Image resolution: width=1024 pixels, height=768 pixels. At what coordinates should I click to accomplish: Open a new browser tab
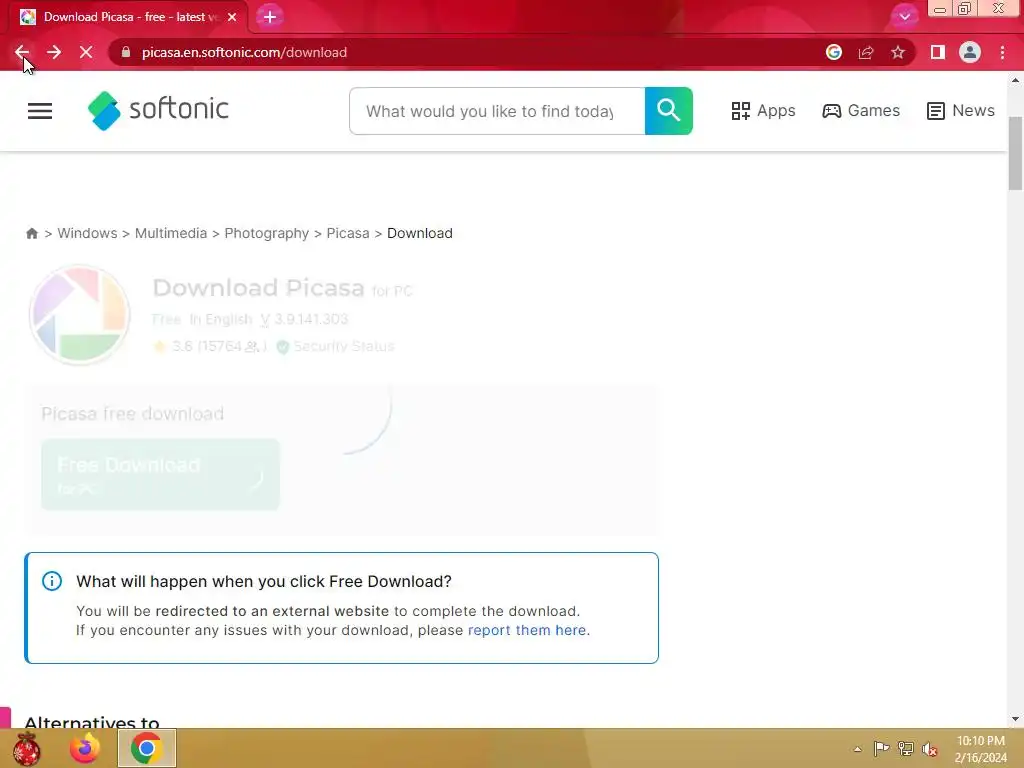coord(270,17)
